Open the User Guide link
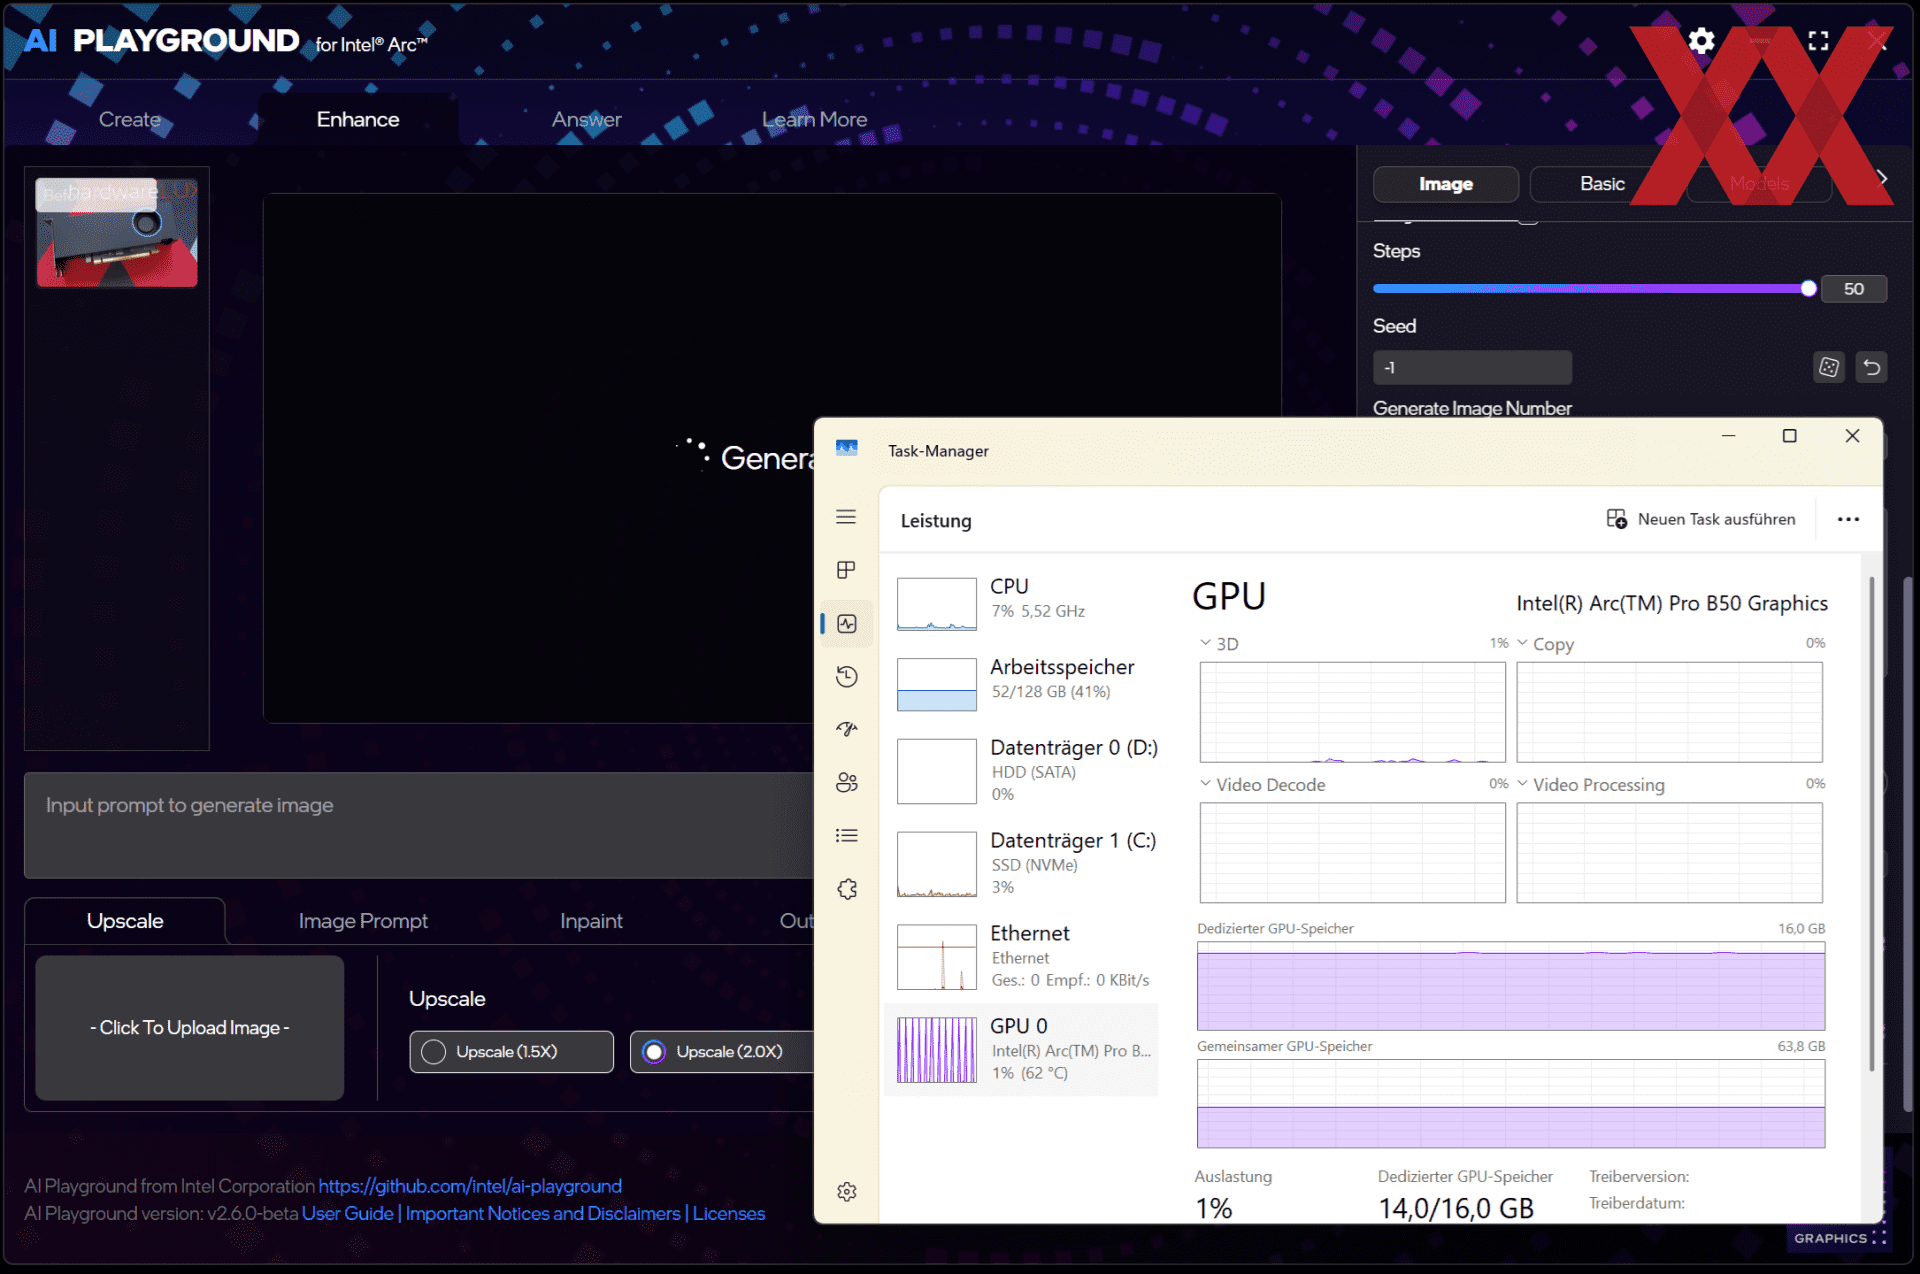 (347, 1213)
